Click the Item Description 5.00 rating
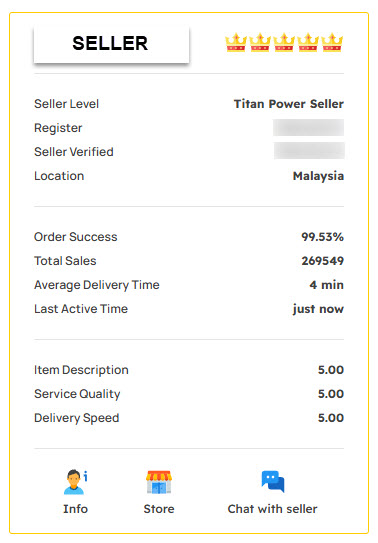 pos(331,370)
